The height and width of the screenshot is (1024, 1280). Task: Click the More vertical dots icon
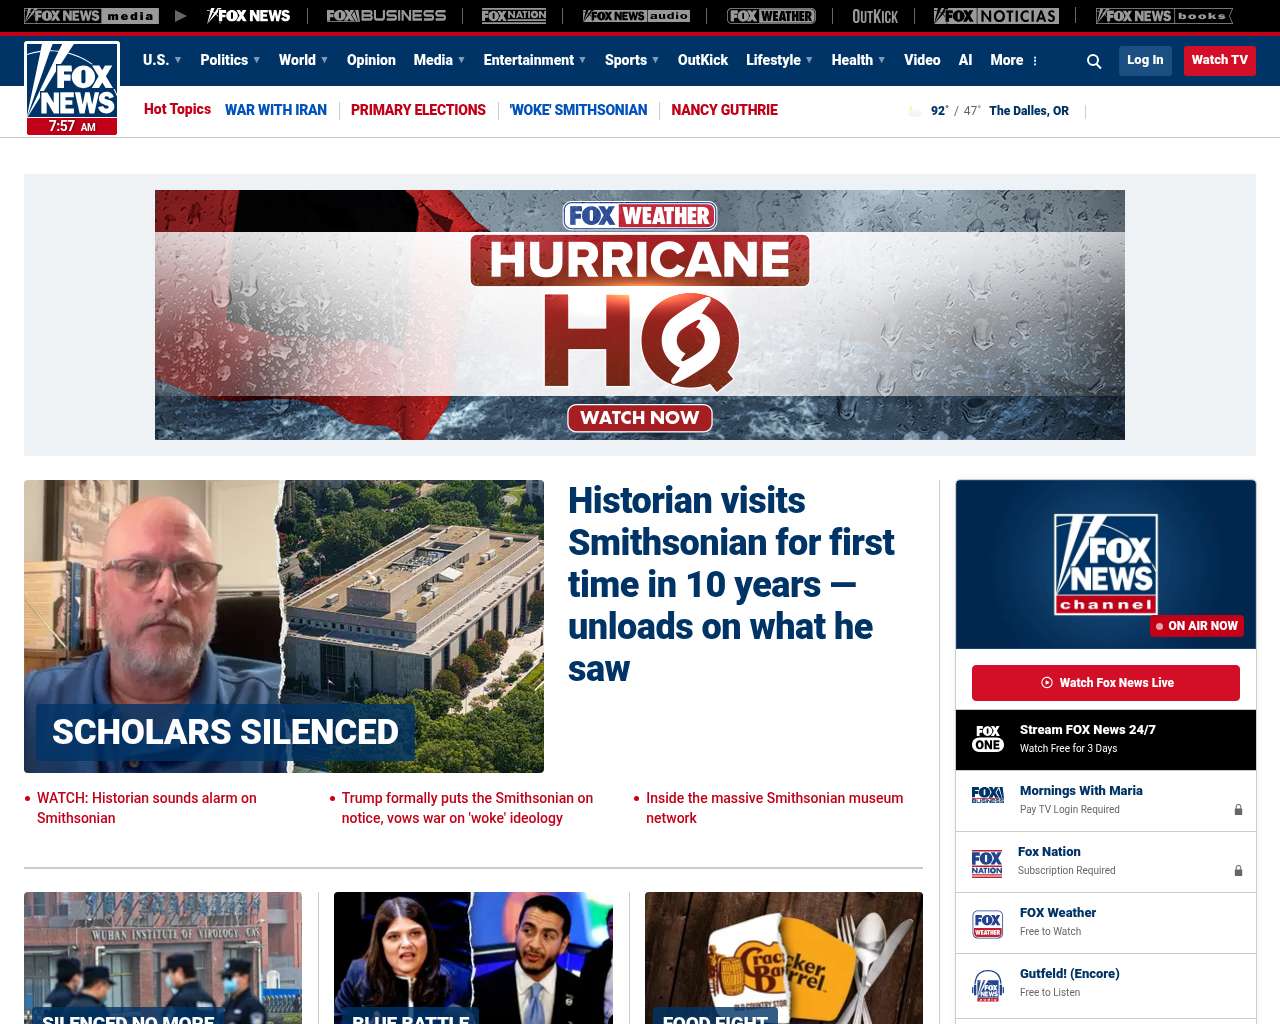1035,61
